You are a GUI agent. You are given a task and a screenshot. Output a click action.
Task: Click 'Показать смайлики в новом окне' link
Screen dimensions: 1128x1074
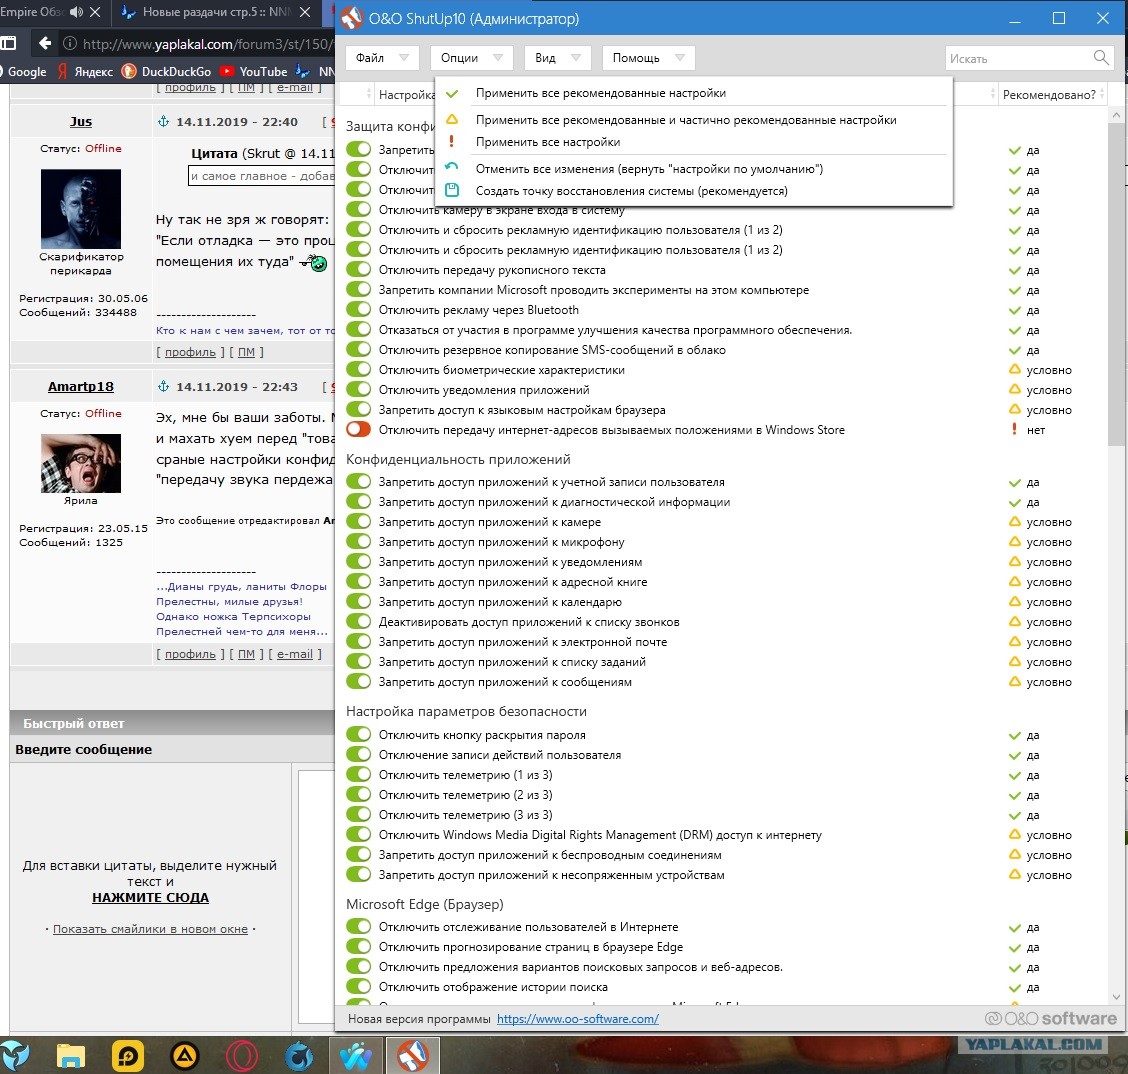click(150, 929)
